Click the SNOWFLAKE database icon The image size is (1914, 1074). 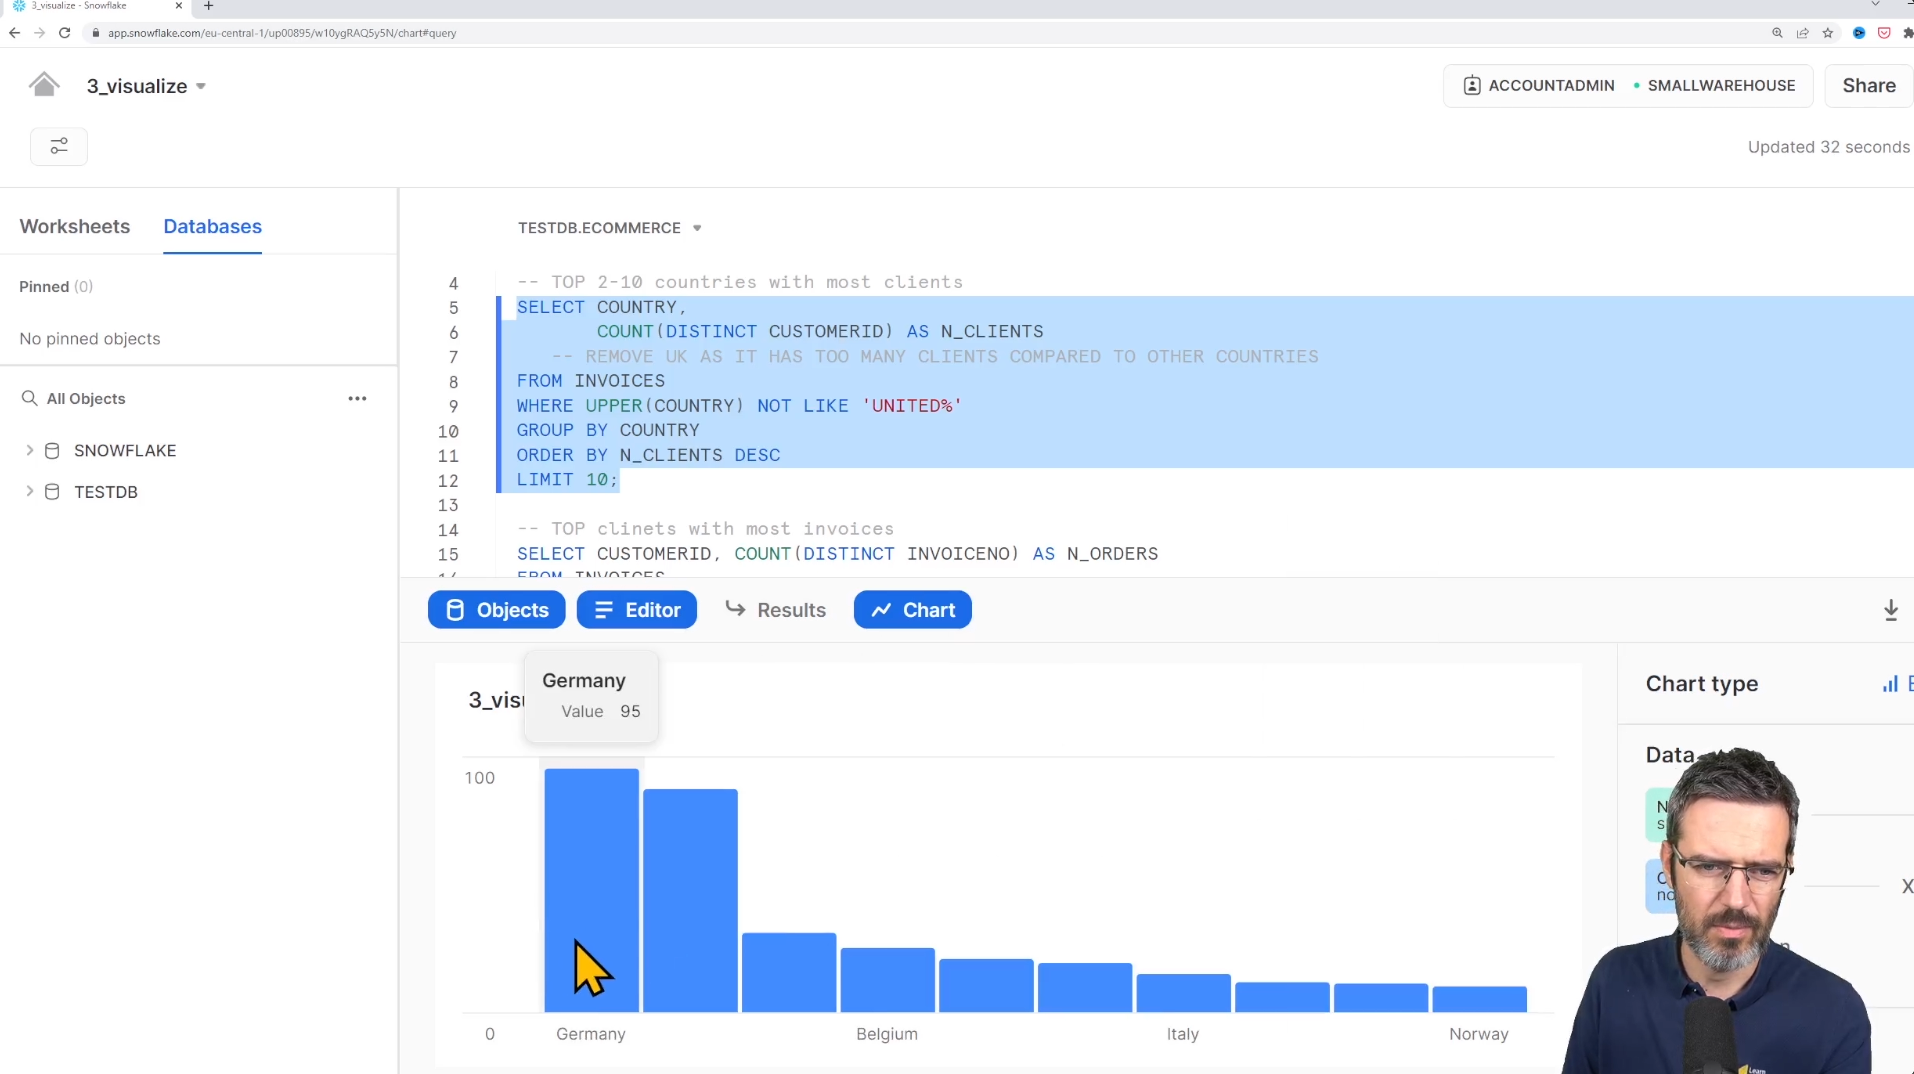pos(52,450)
